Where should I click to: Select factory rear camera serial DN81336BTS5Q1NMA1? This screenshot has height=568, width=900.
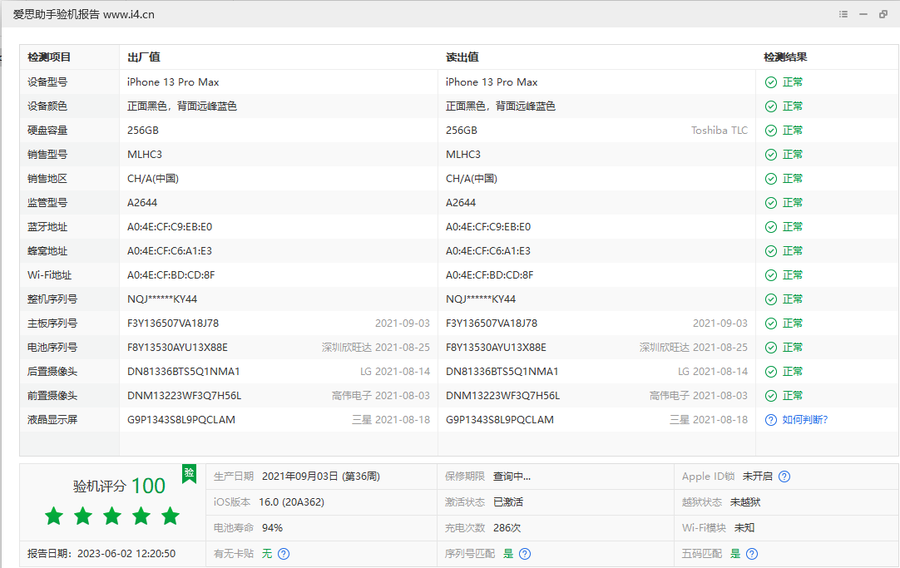(184, 371)
